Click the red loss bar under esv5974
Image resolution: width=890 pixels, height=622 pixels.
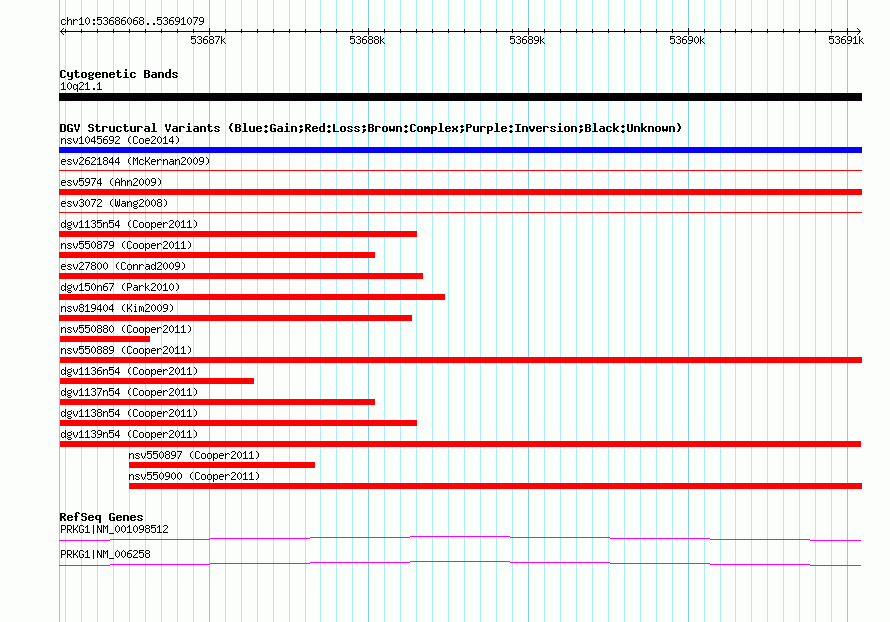[x=460, y=192]
